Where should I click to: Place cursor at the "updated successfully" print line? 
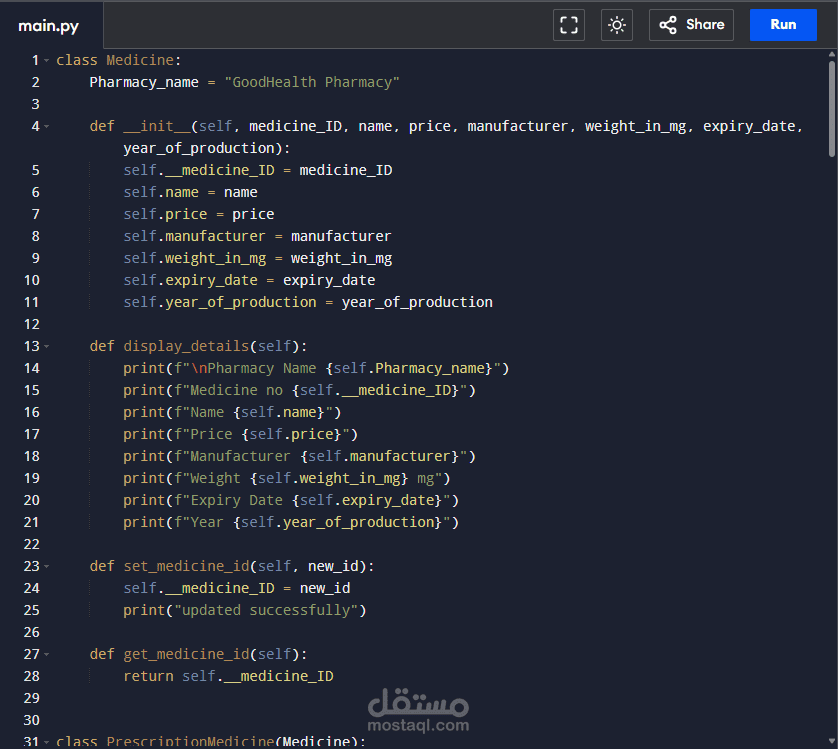(245, 611)
